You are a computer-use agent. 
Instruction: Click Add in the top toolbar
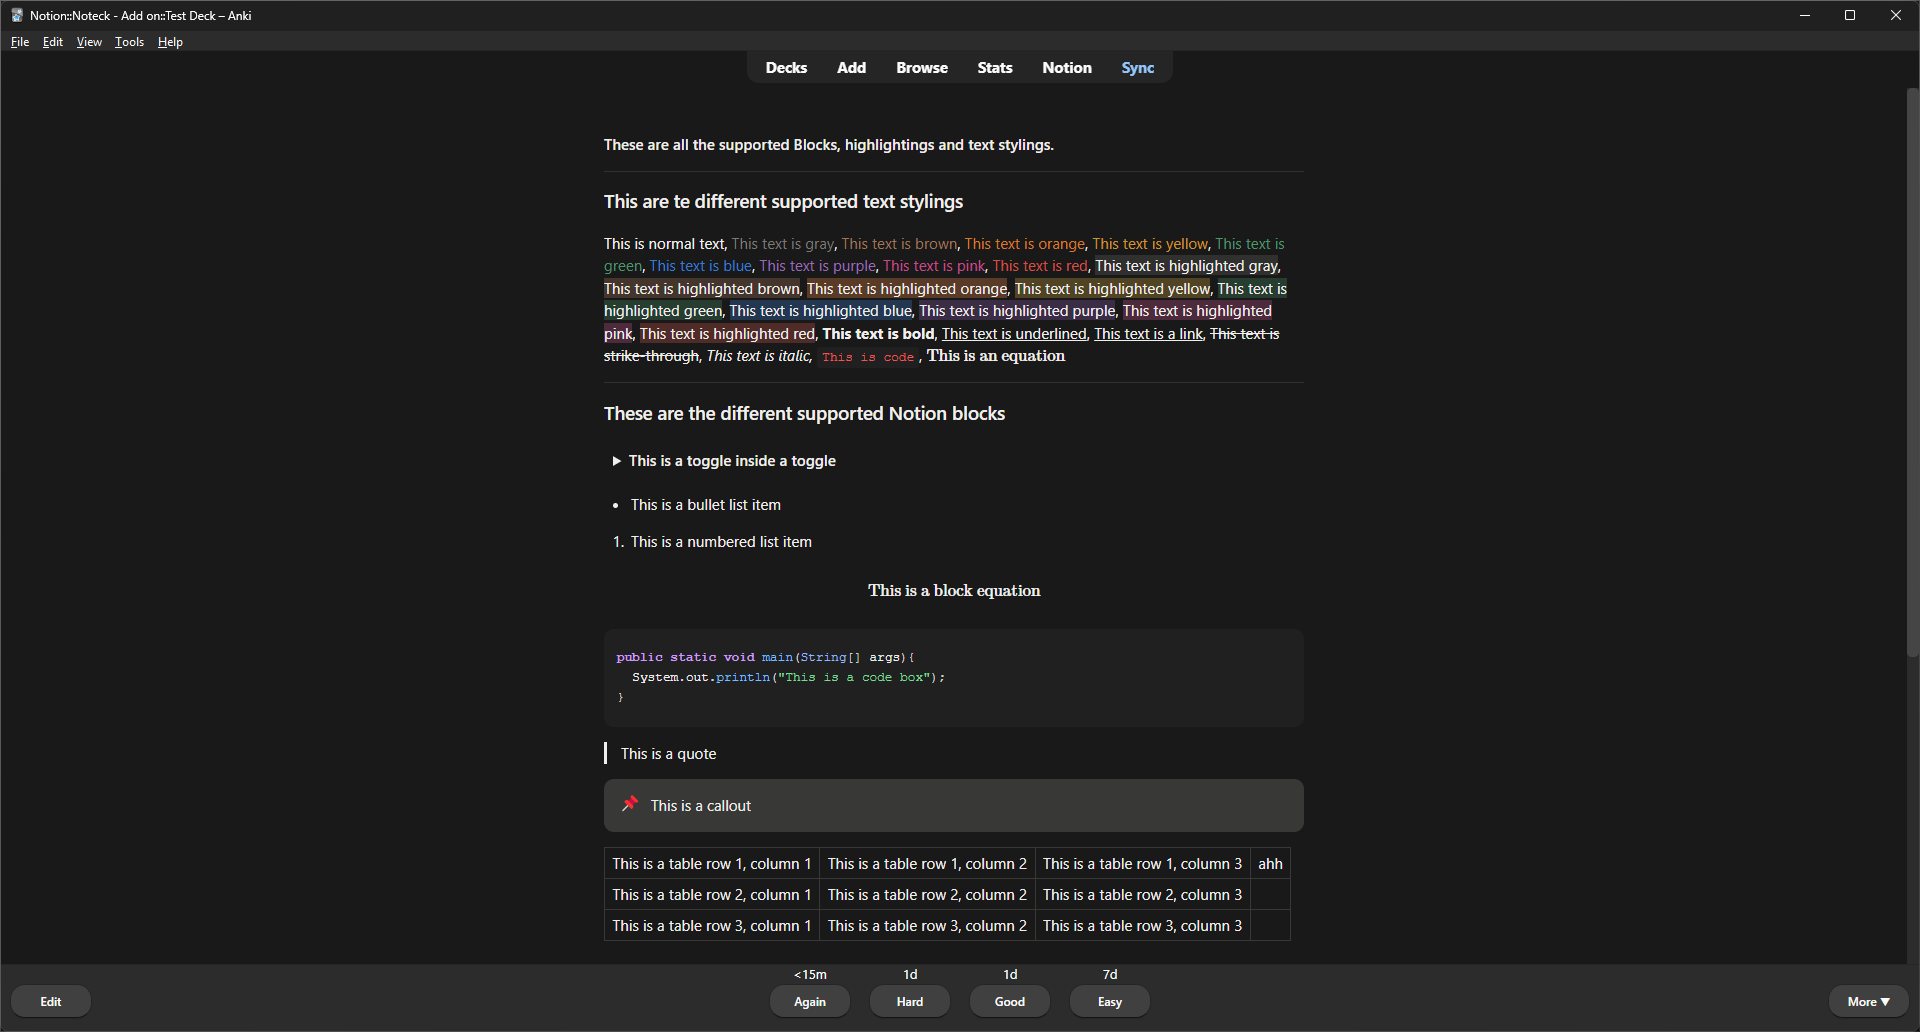pos(851,68)
